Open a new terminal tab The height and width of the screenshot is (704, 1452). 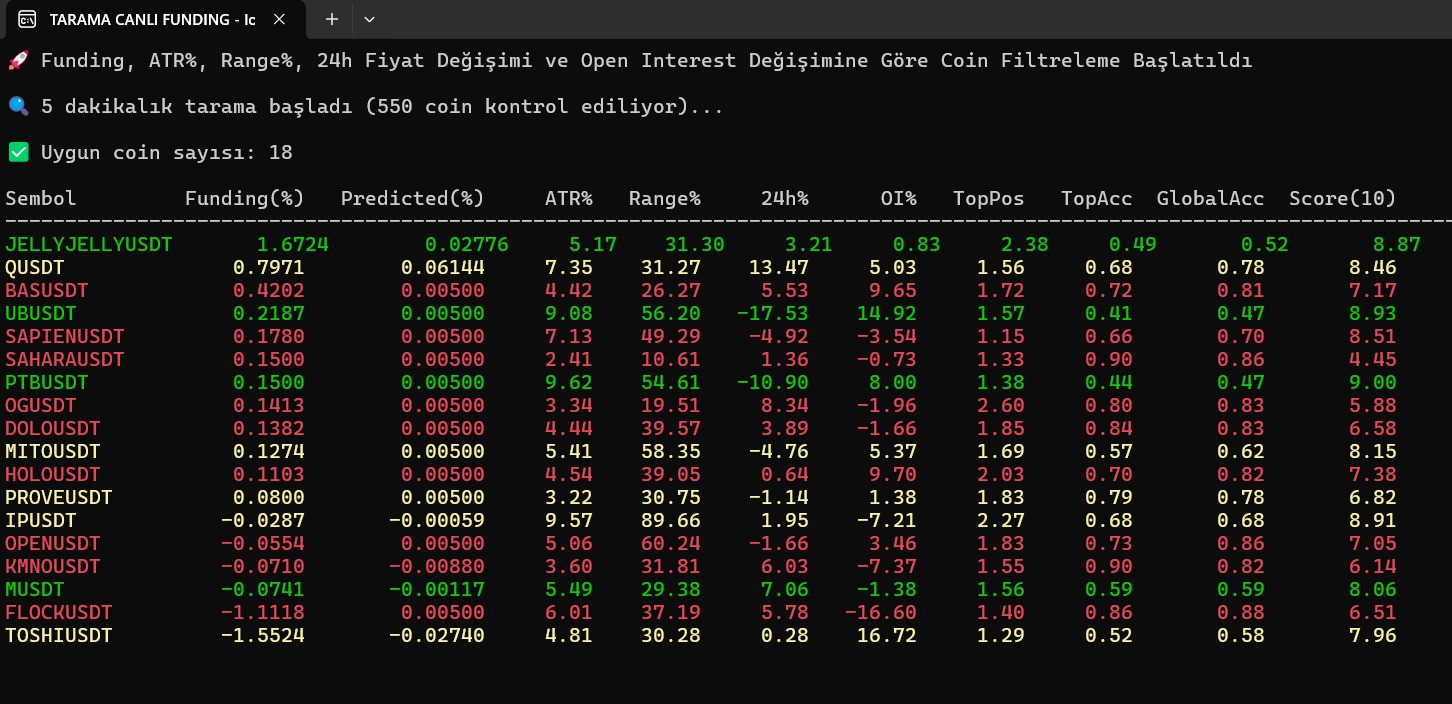[x=332, y=19]
